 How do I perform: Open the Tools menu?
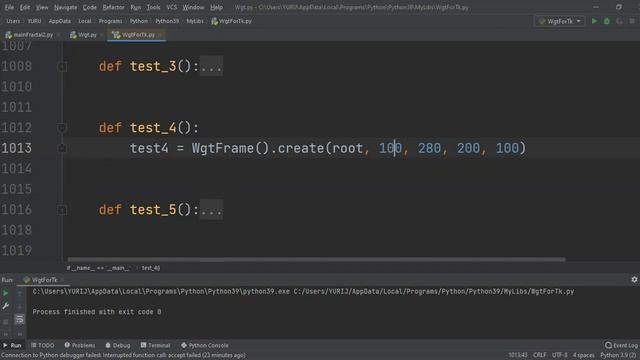point(153,7)
